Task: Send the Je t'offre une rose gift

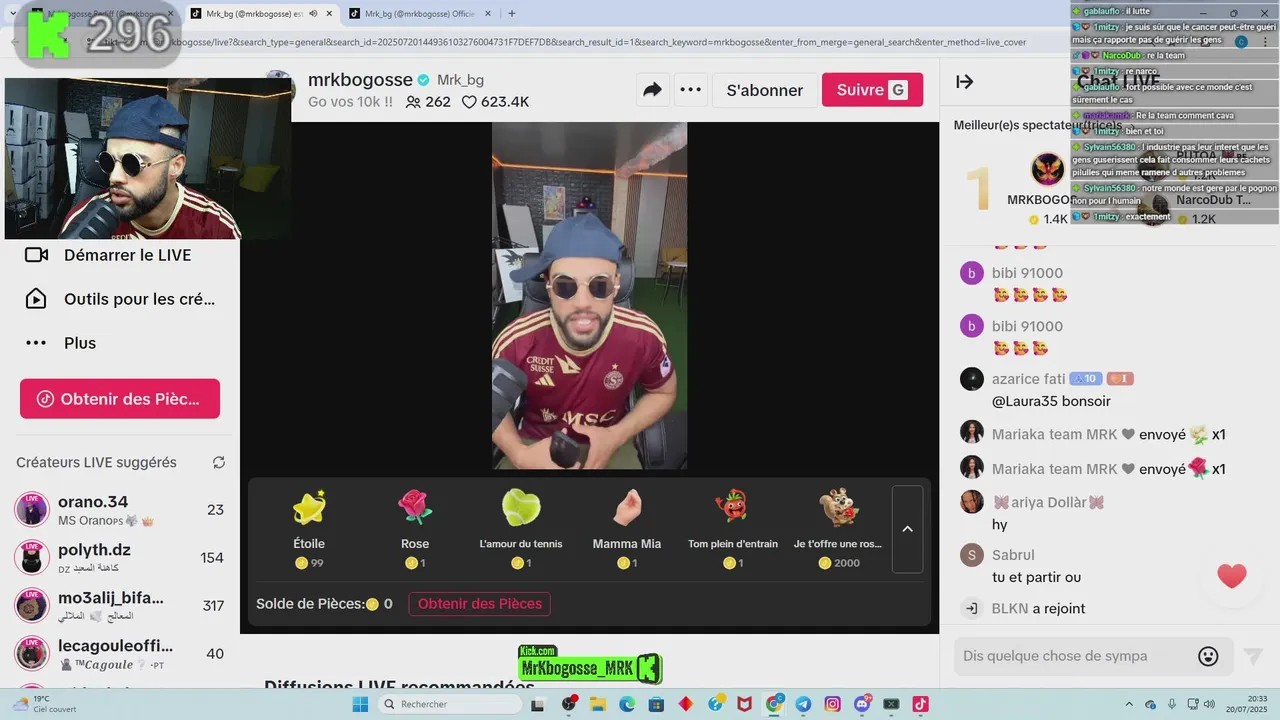Action: tap(838, 530)
